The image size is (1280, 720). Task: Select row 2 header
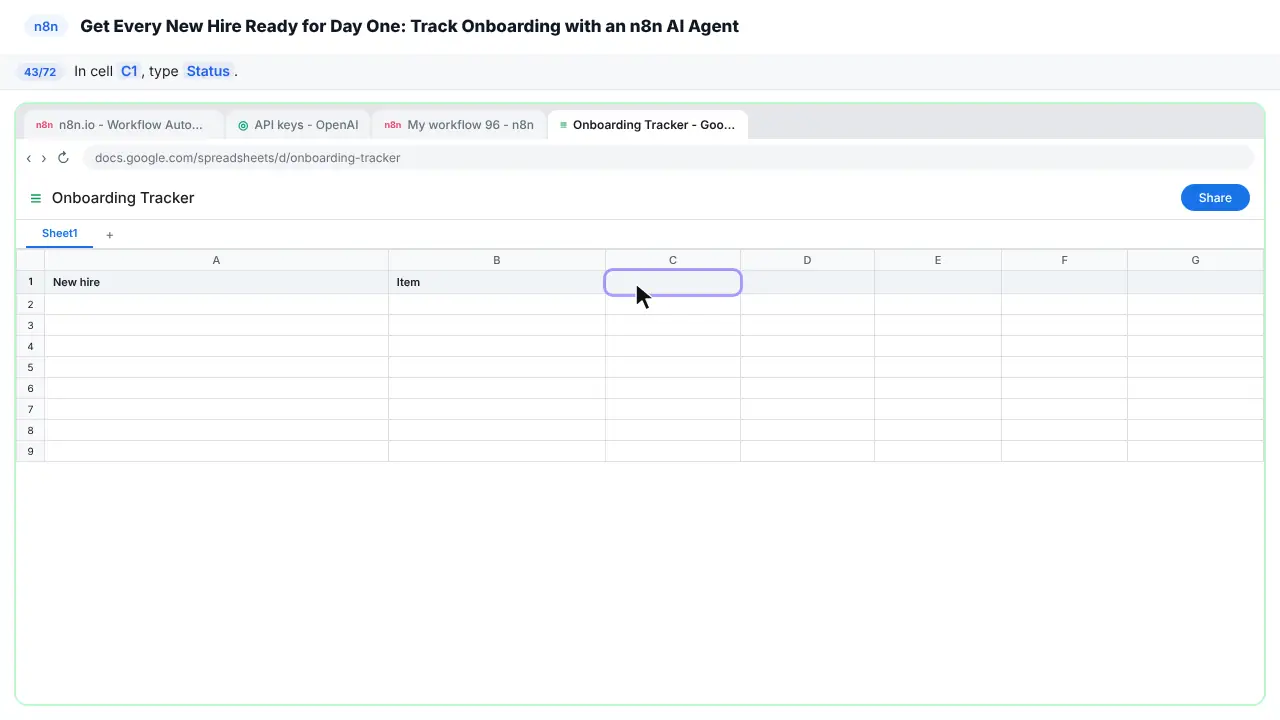click(30, 304)
